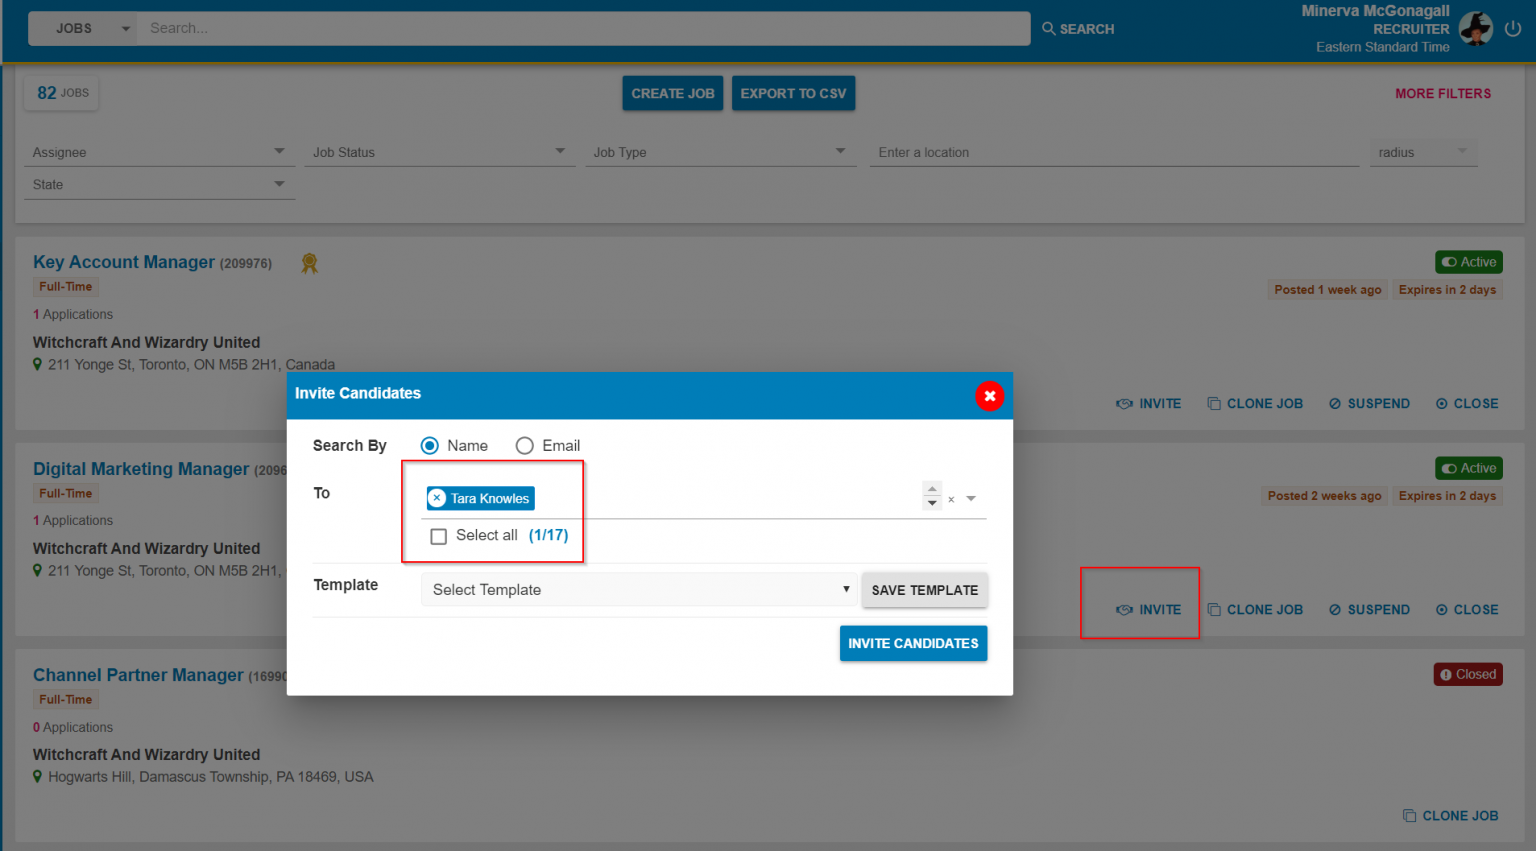Viewport: 1536px width, 851px height.
Task: Remove the Tara Knowles tag from recipients
Action: pos(437,498)
